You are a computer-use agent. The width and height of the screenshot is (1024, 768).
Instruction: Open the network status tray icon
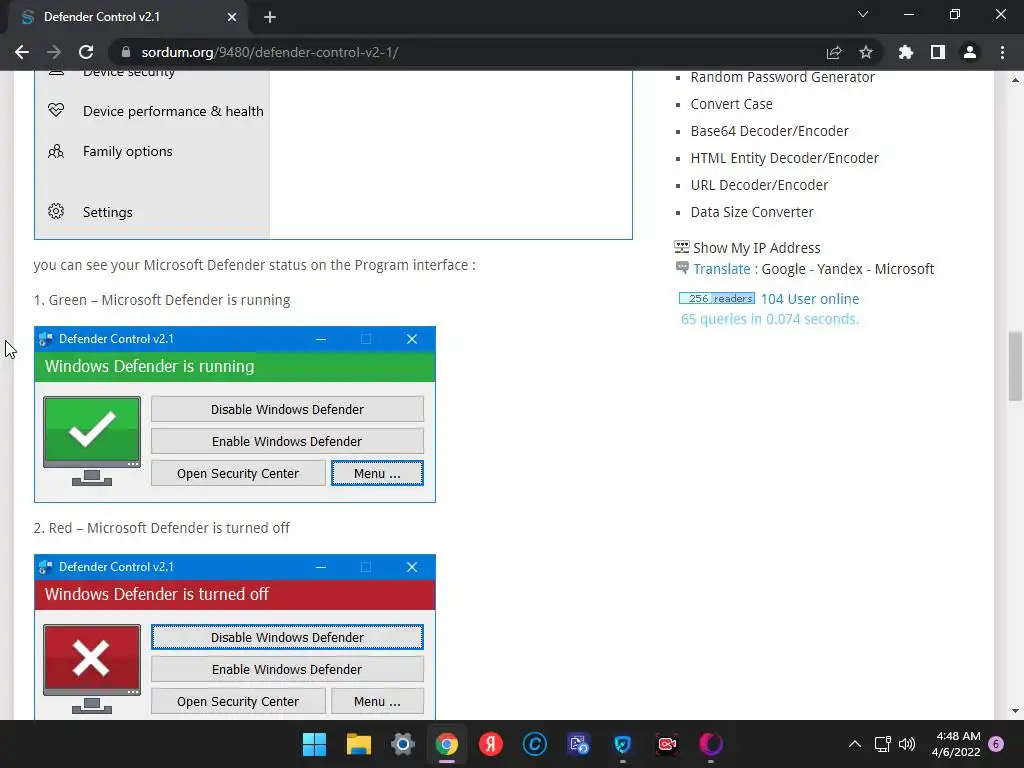pyautogui.click(x=883, y=744)
